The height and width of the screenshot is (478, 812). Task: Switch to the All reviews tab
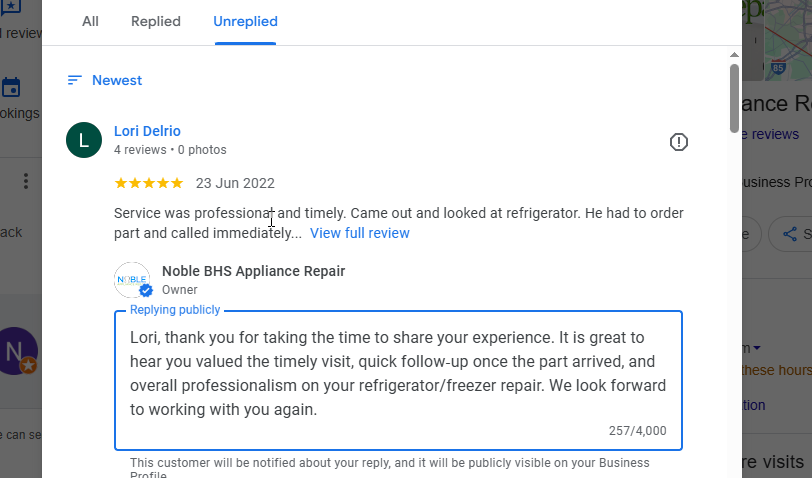click(x=90, y=21)
